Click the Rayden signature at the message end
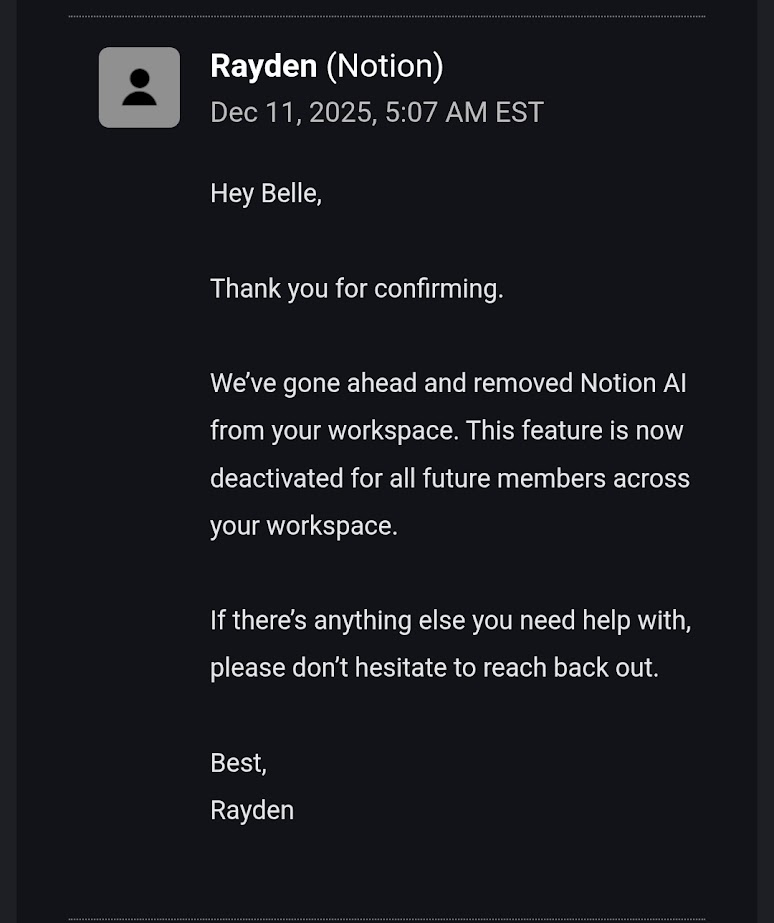This screenshot has width=774, height=923. (x=252, y=810)
